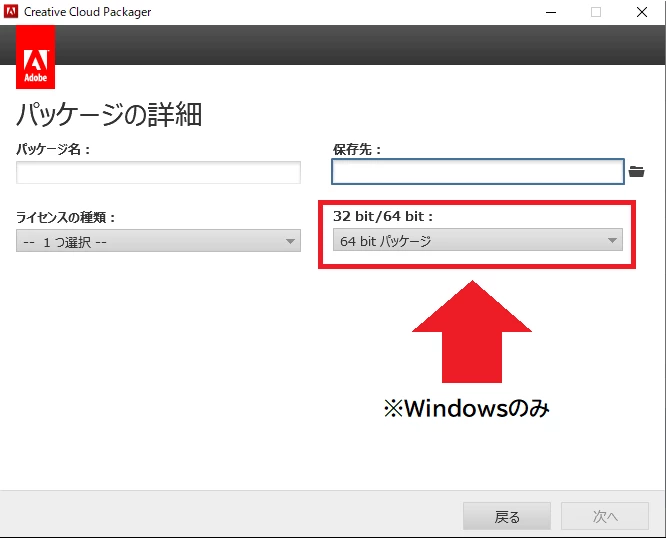
Task: Focus the 保存先 path field
Action: (478, 172)
